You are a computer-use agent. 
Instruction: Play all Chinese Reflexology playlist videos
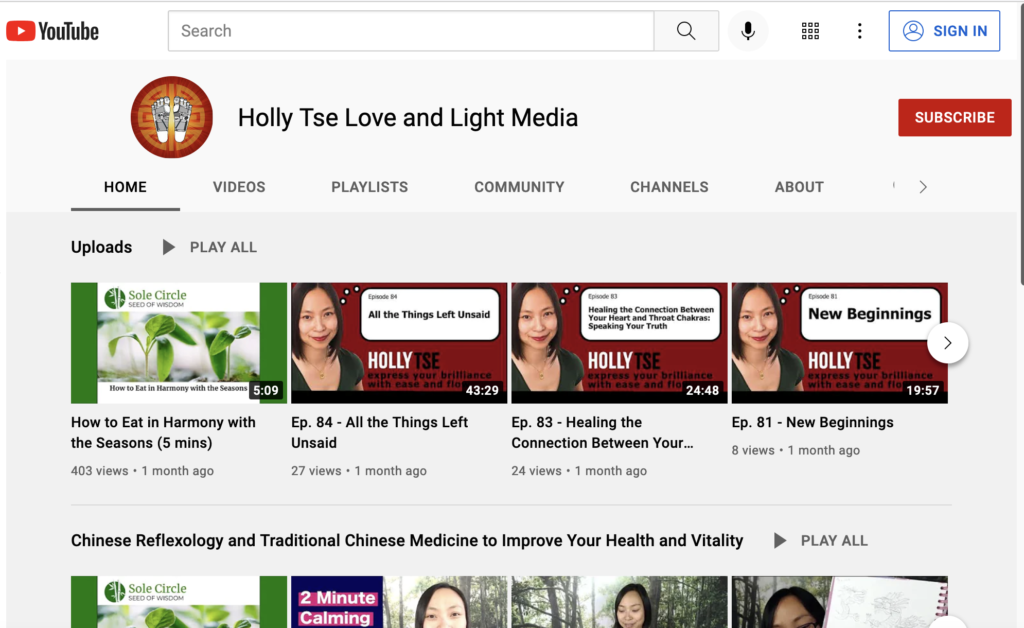click(x=821, y=541)
